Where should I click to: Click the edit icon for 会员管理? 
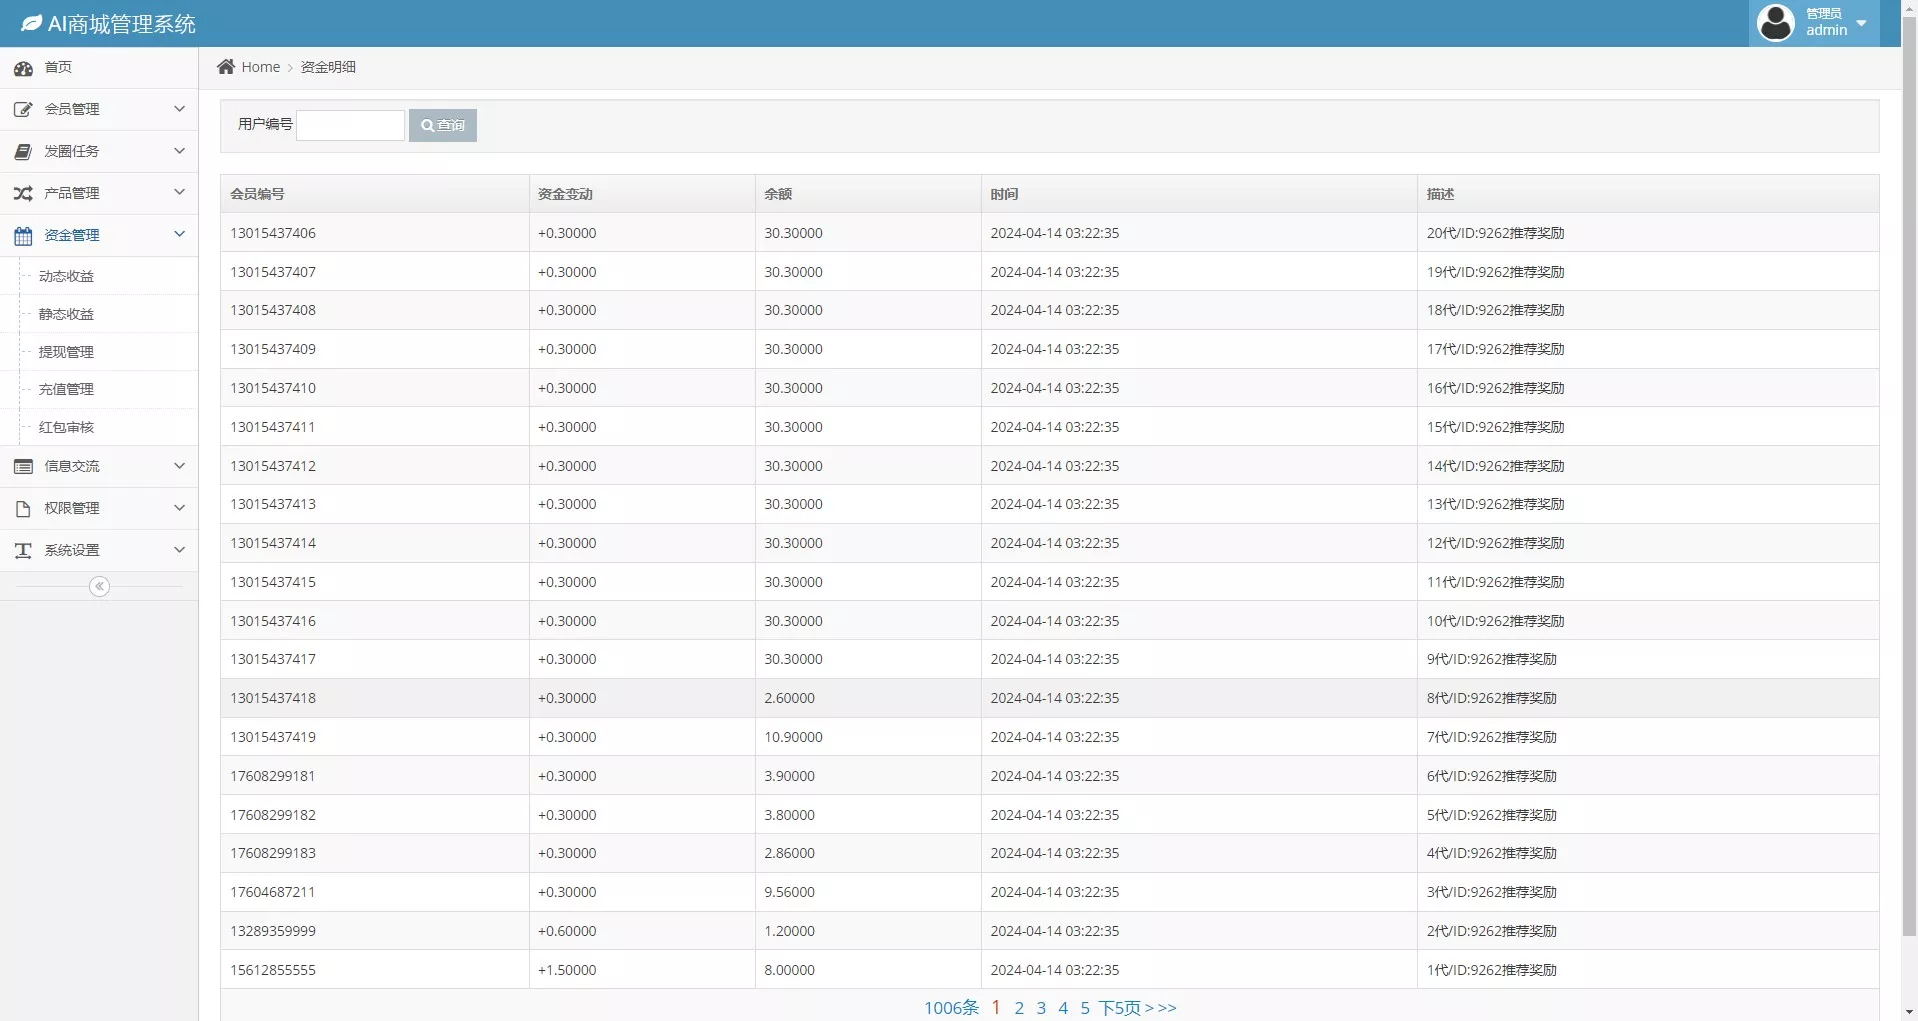(23, 110)
